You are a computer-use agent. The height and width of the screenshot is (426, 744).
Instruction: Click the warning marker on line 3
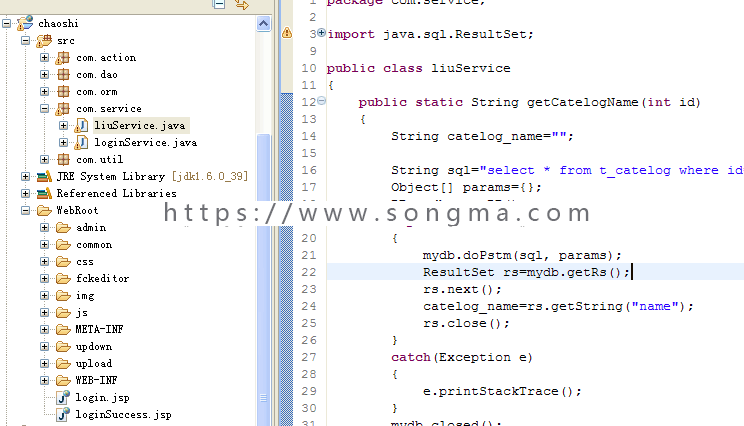287,33
